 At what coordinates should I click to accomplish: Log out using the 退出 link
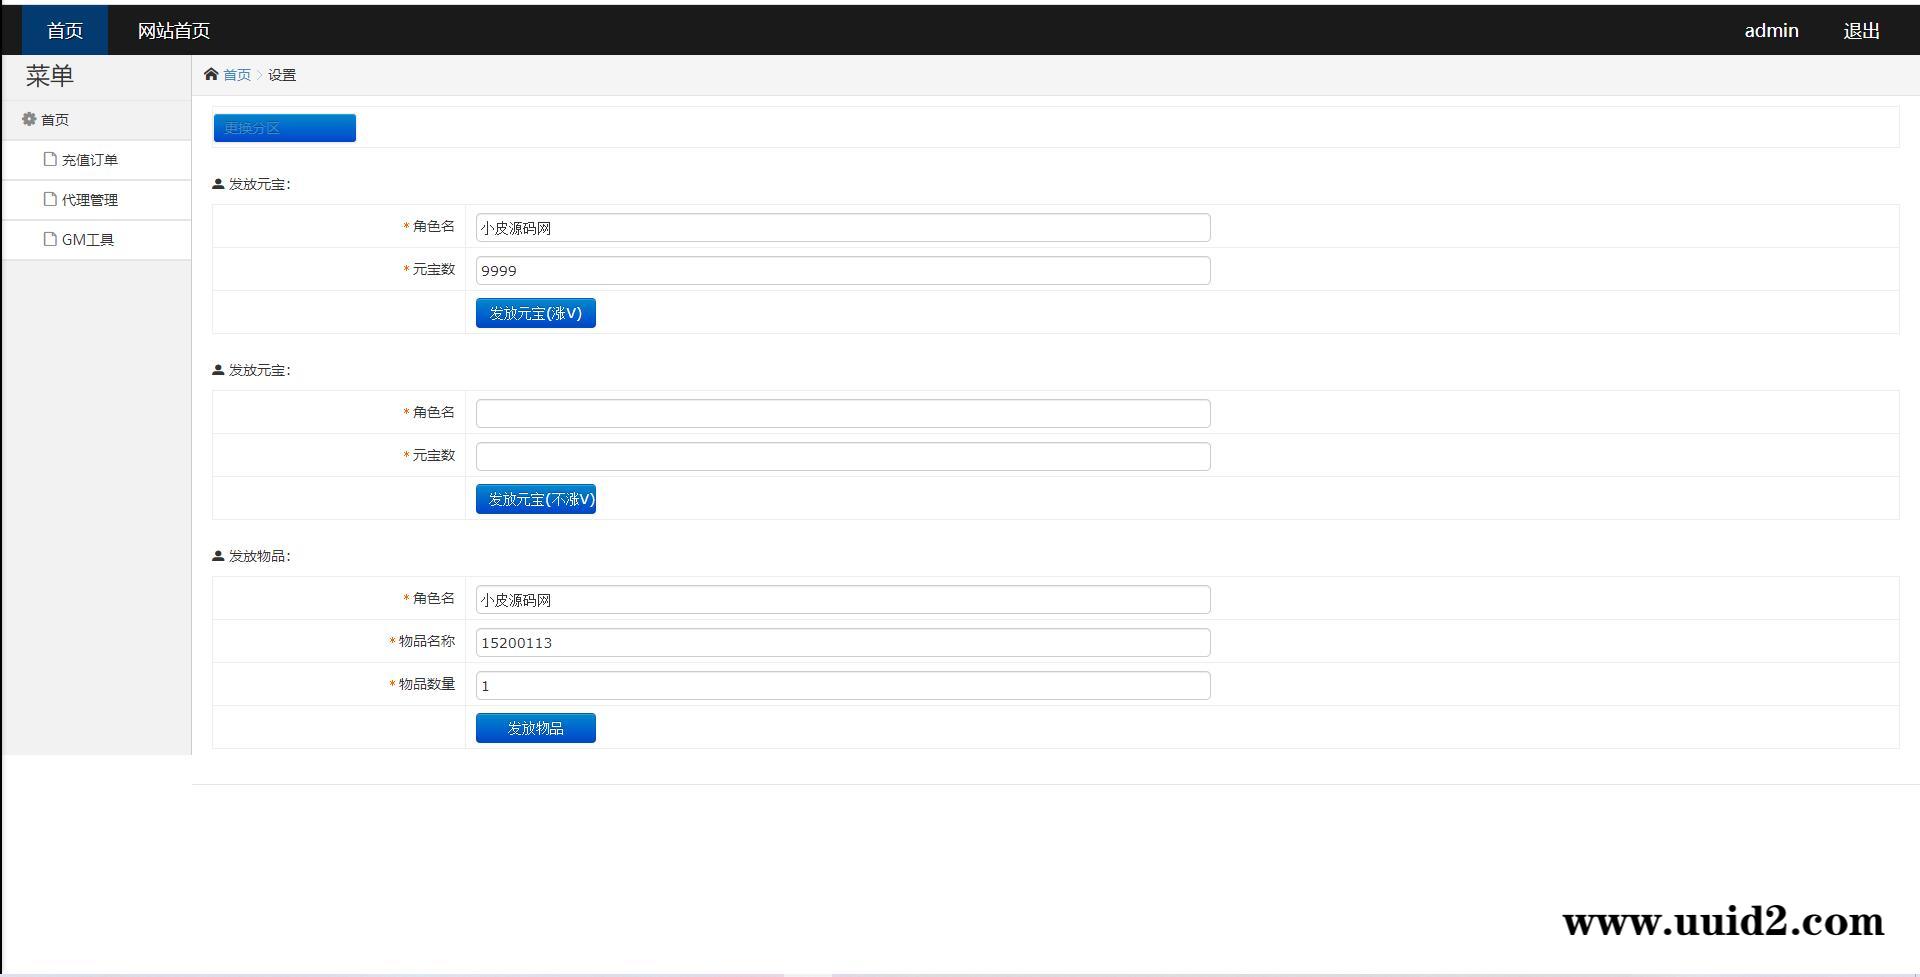(x=1861, y=31)
